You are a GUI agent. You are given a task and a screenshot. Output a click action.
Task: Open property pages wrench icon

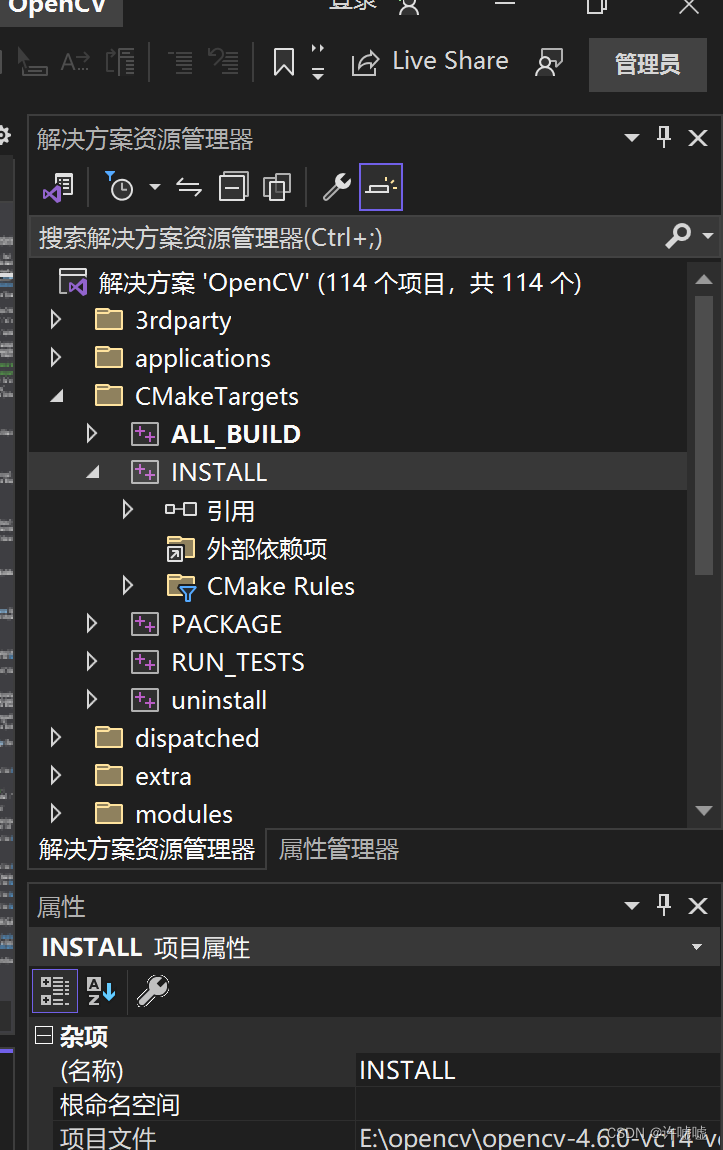tap(153, 991)
